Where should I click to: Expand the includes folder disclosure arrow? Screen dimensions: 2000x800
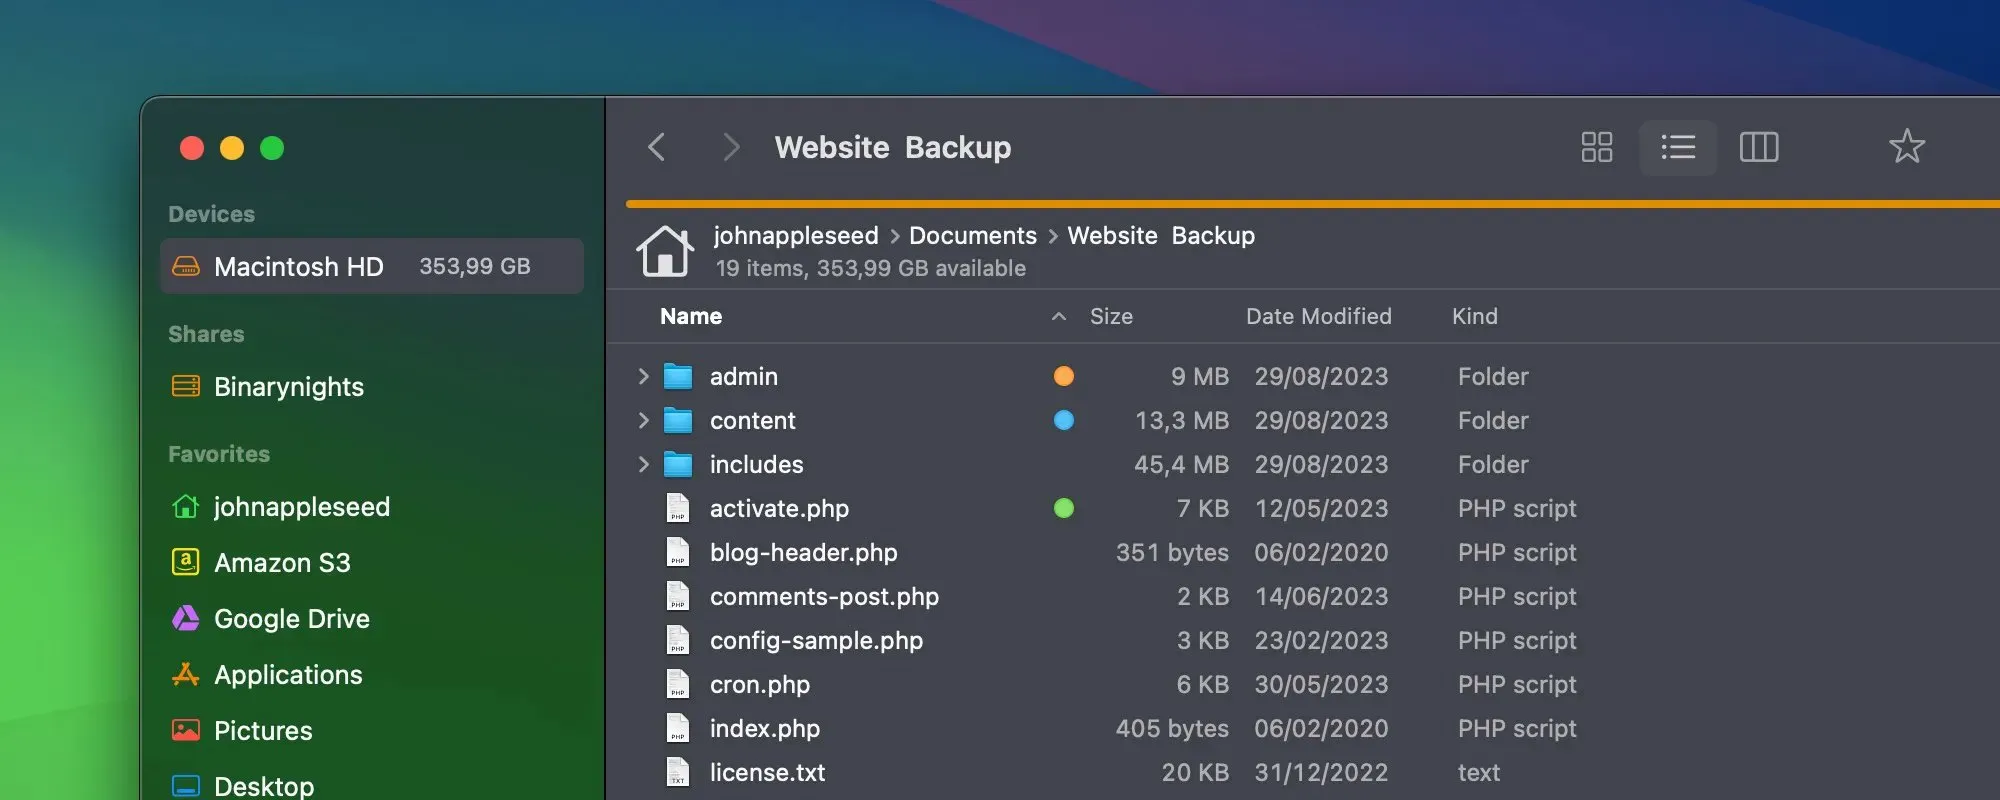coord(643,465)
